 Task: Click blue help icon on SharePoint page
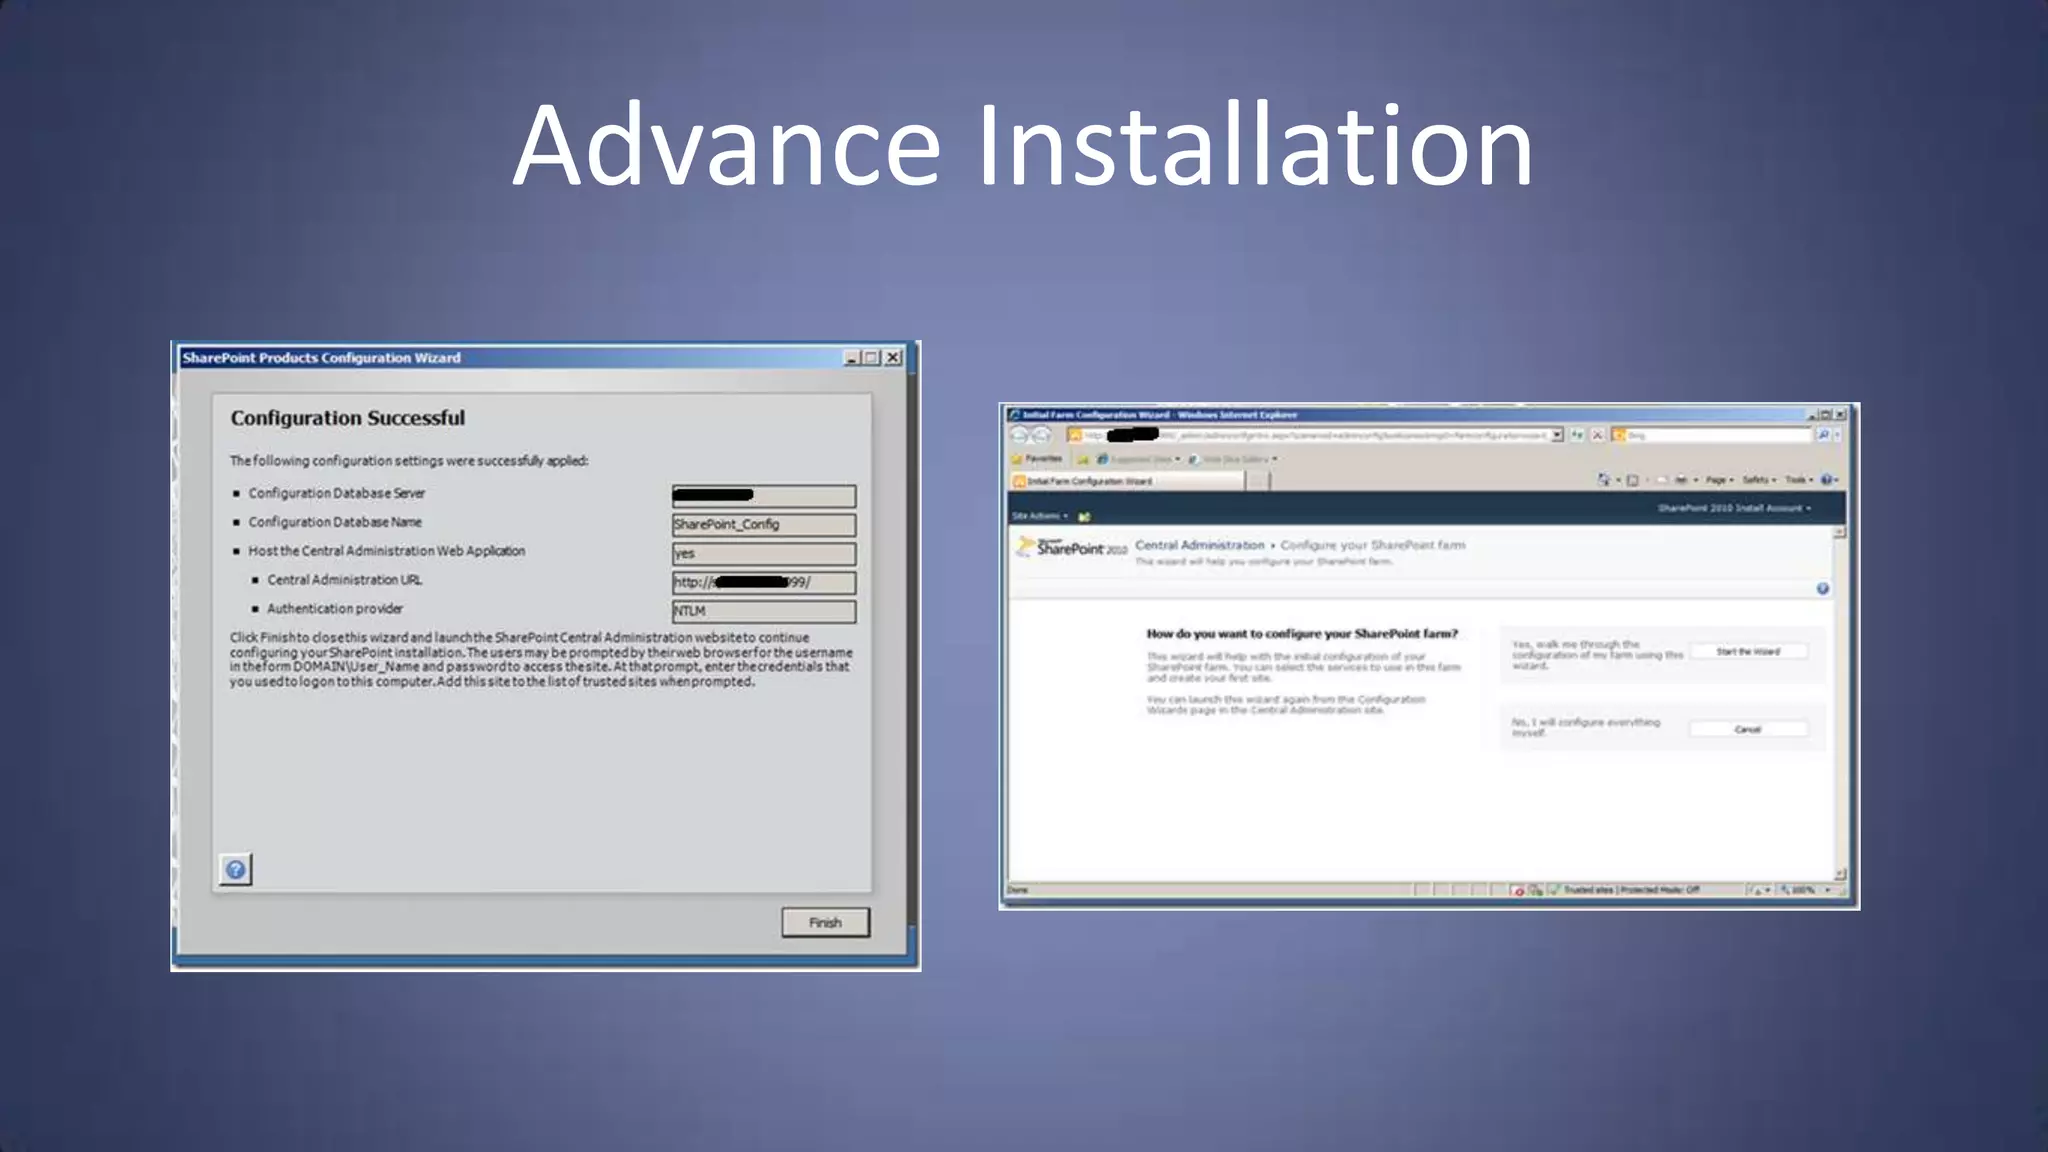click(x=1823, y=589)
